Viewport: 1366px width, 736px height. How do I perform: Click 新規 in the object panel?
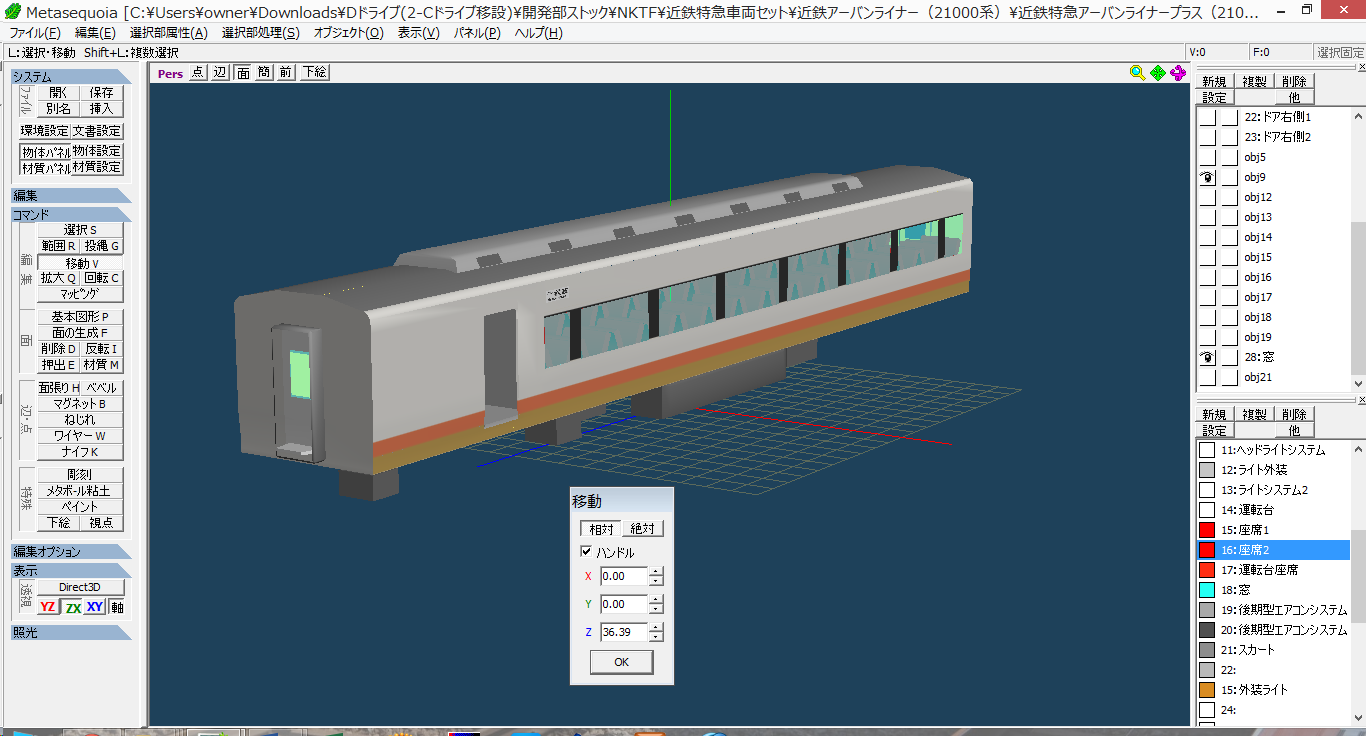point(1215,82)
